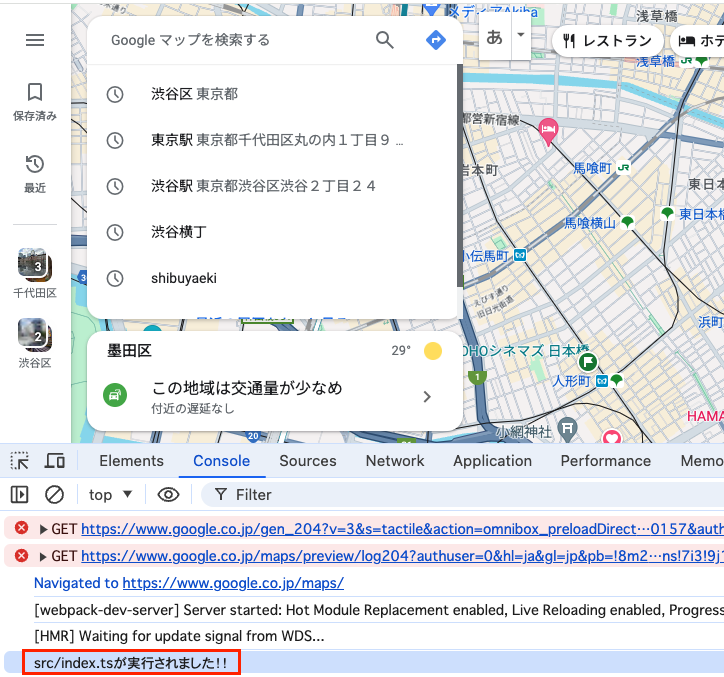724x677 pixels.
Task: Open the 渋谷区 recent thumbnail
Action: 35,334
